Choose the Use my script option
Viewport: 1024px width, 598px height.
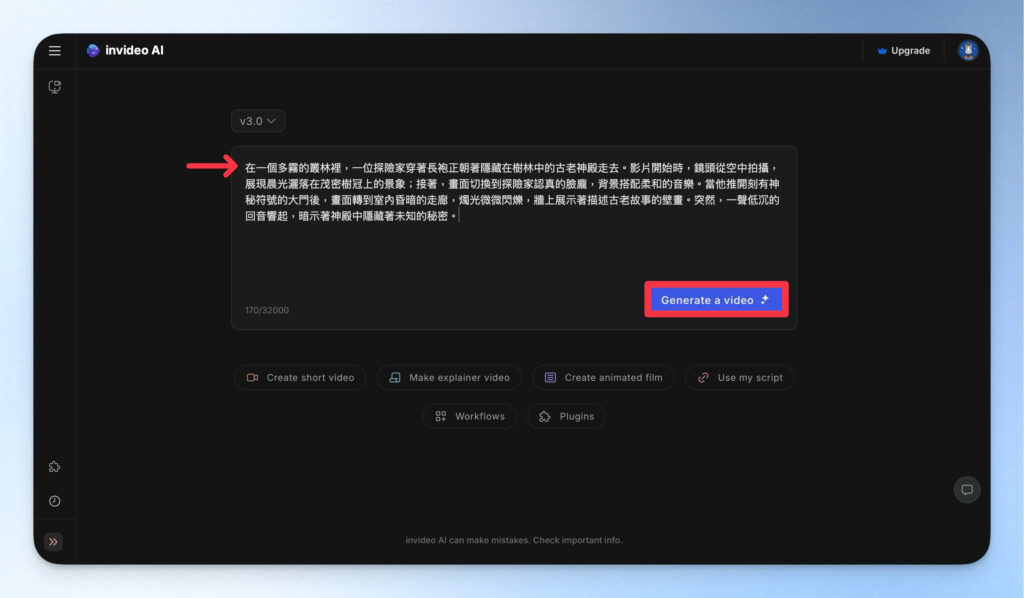click(740, 378)
